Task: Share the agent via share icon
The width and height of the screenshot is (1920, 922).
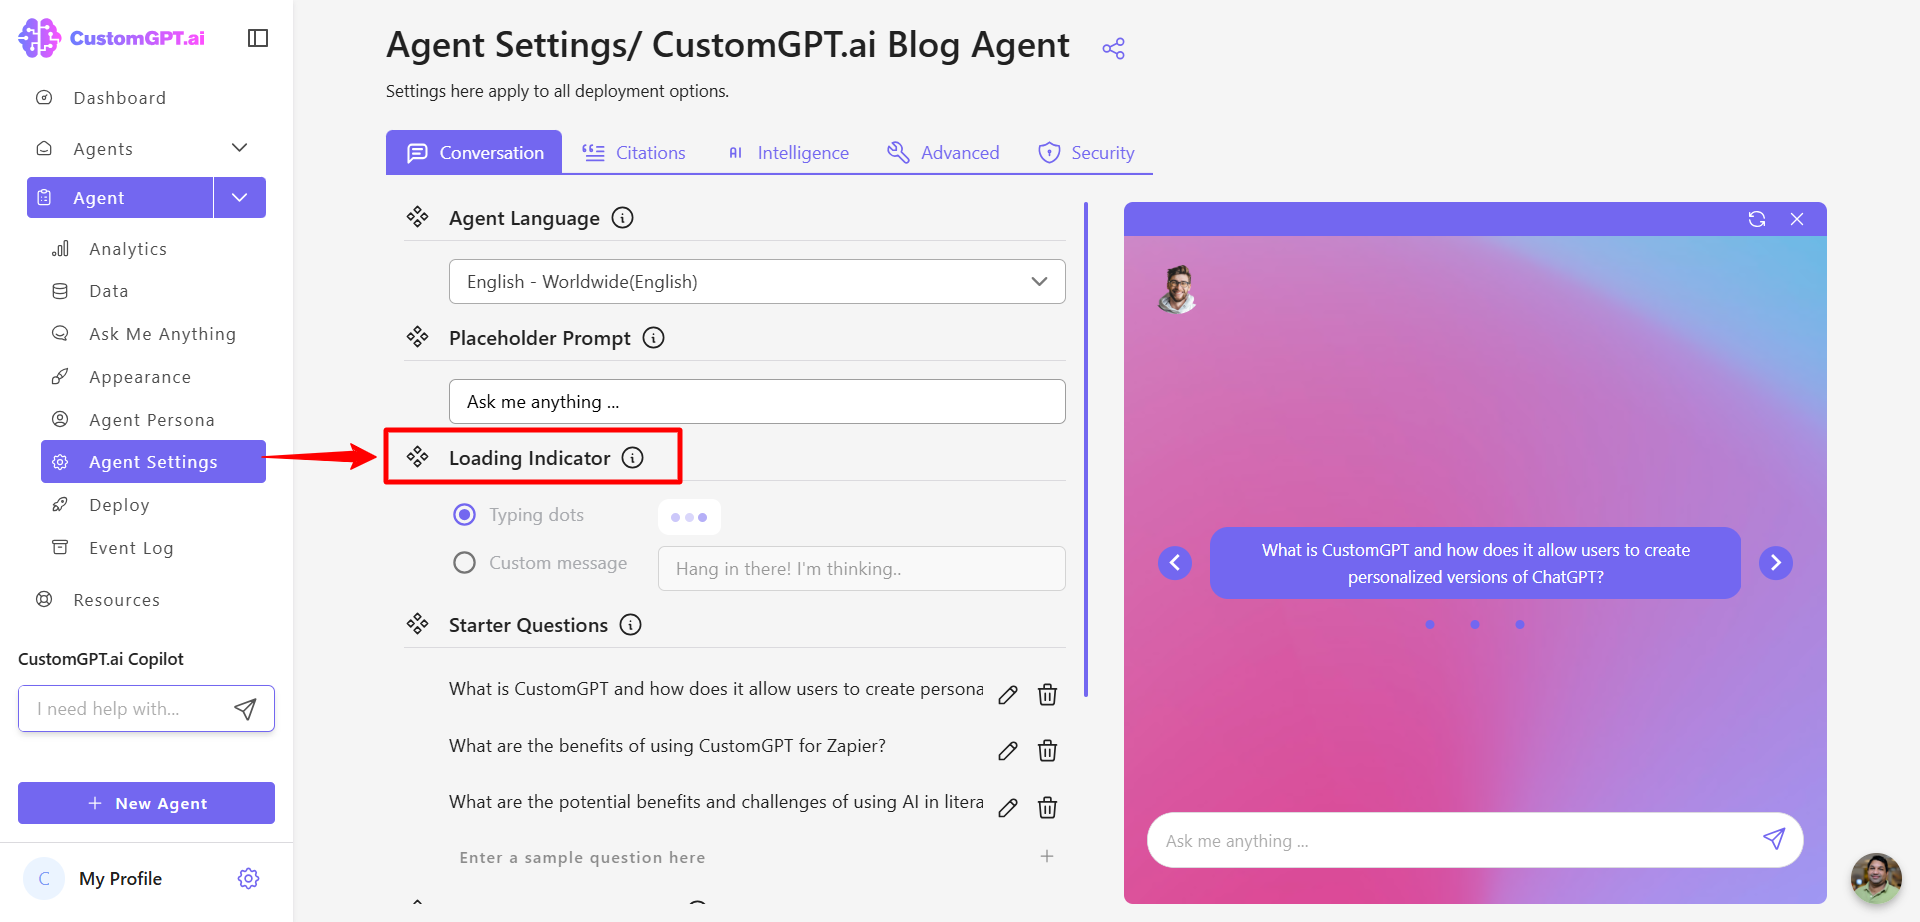Action: (x=1113, y=48)
